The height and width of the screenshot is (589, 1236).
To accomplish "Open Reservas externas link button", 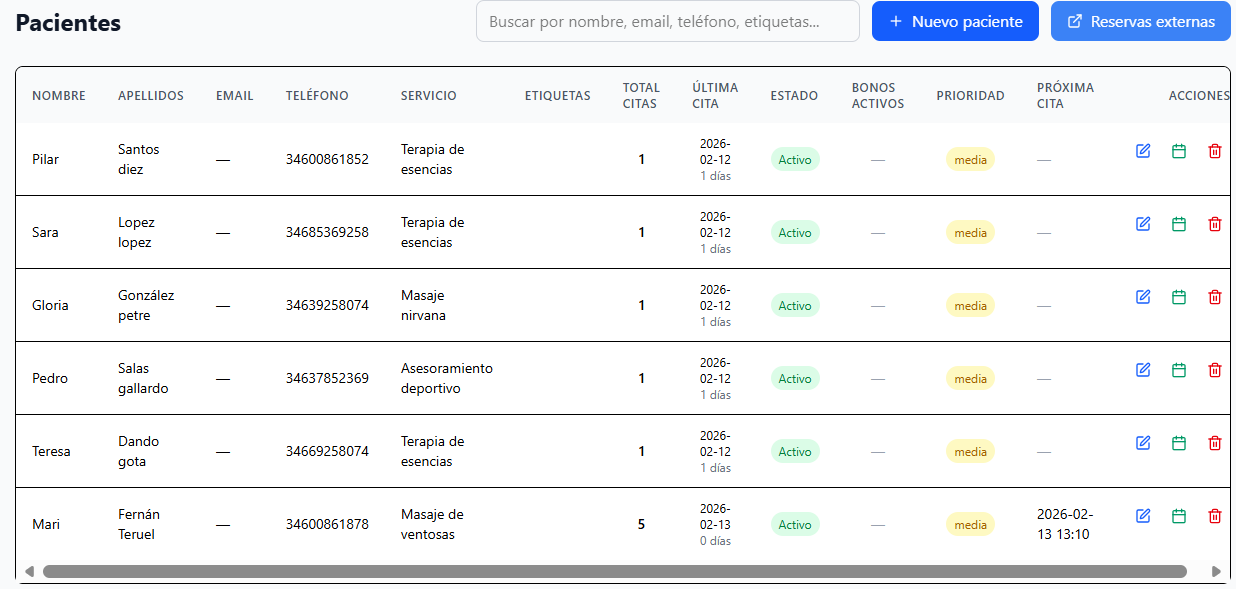I will click(x=1140, y=21).
